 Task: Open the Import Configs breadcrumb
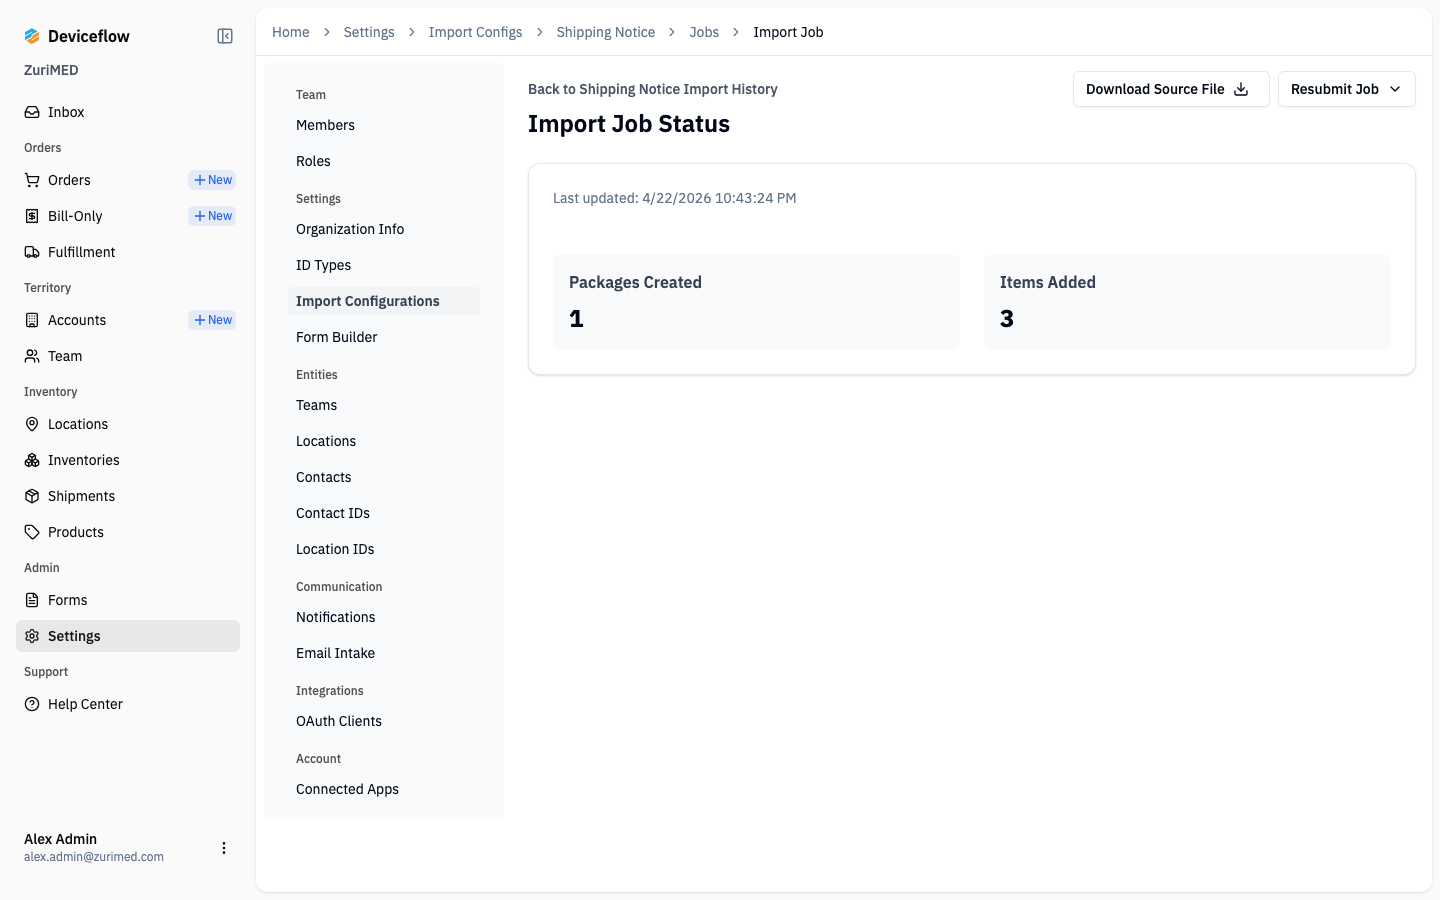pos(475,32)
